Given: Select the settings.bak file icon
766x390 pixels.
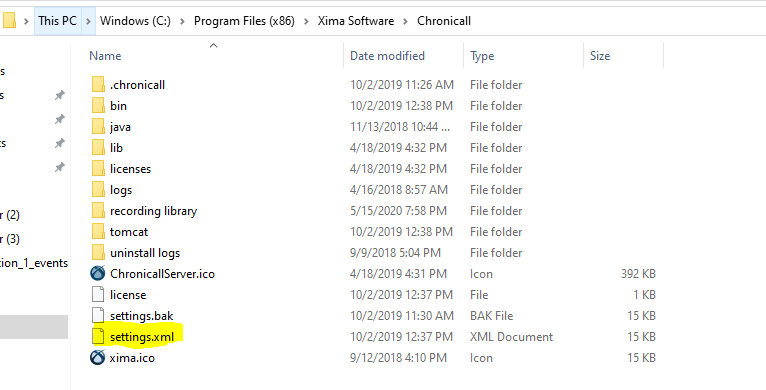Looking at the screenshot, I should coord(98,316).
